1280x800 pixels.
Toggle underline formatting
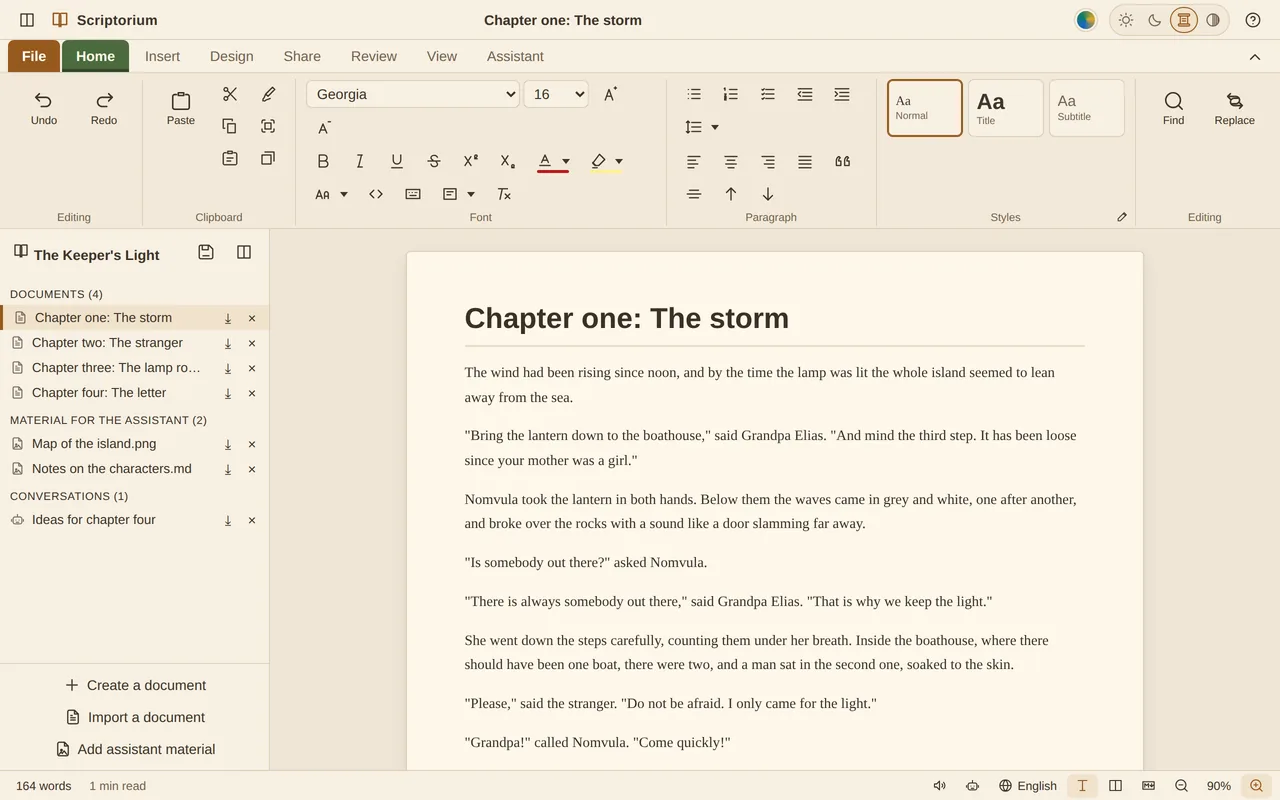point(397,161)
